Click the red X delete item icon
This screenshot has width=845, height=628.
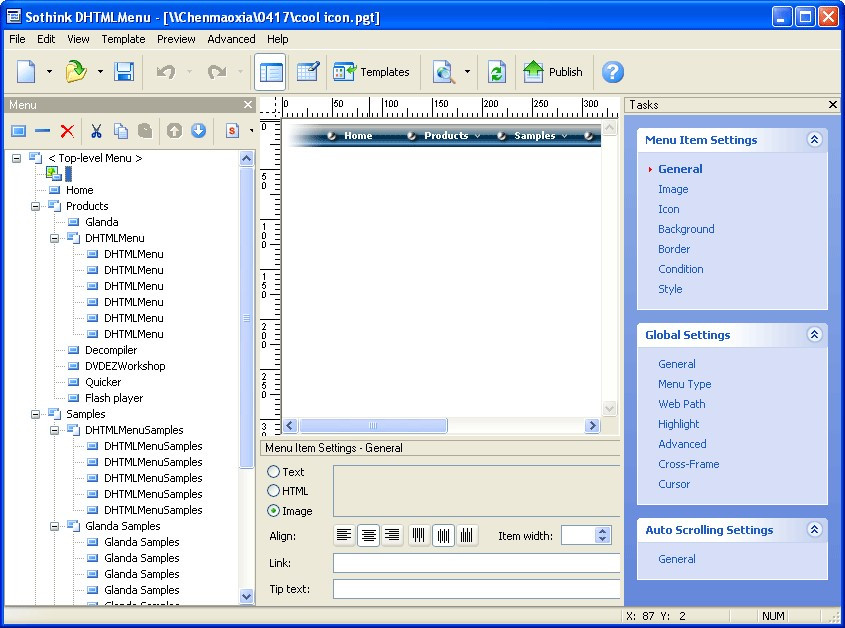tap(67, 131)
